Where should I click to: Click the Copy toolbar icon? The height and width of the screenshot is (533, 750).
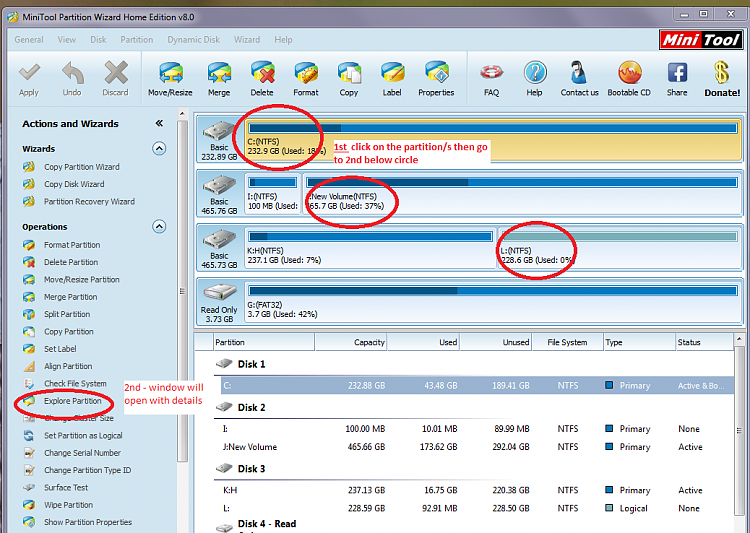tap(349, 73)
